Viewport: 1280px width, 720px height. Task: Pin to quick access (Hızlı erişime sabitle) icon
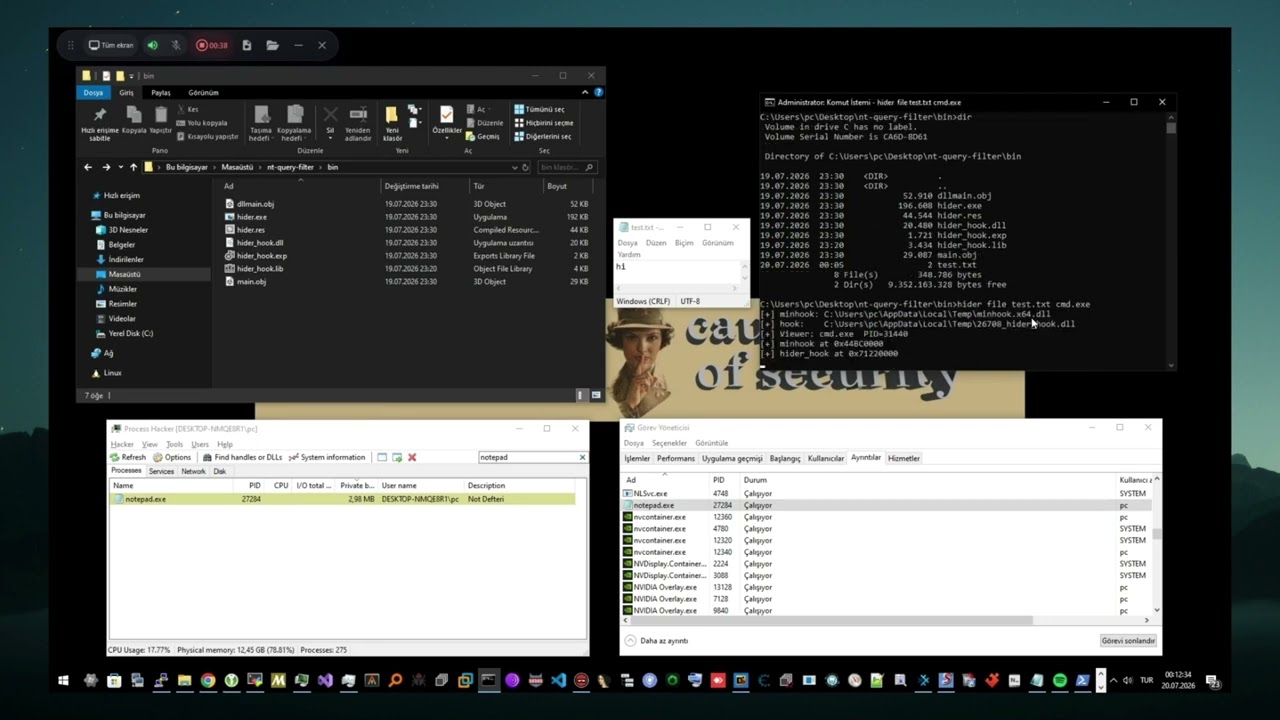point(99,124)
